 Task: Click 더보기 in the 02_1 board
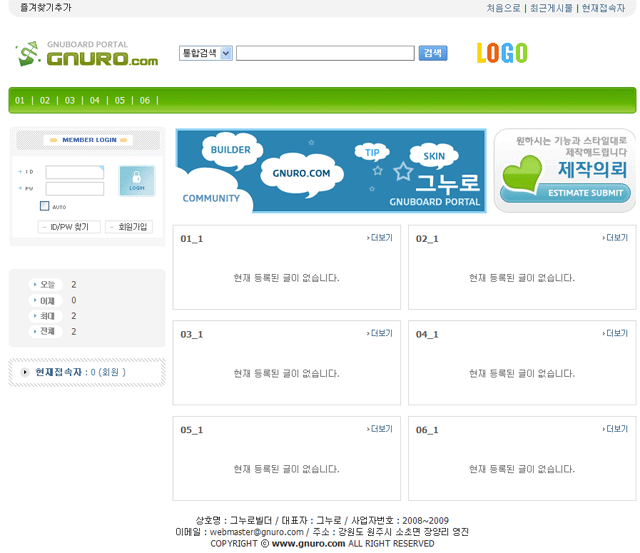615,238
